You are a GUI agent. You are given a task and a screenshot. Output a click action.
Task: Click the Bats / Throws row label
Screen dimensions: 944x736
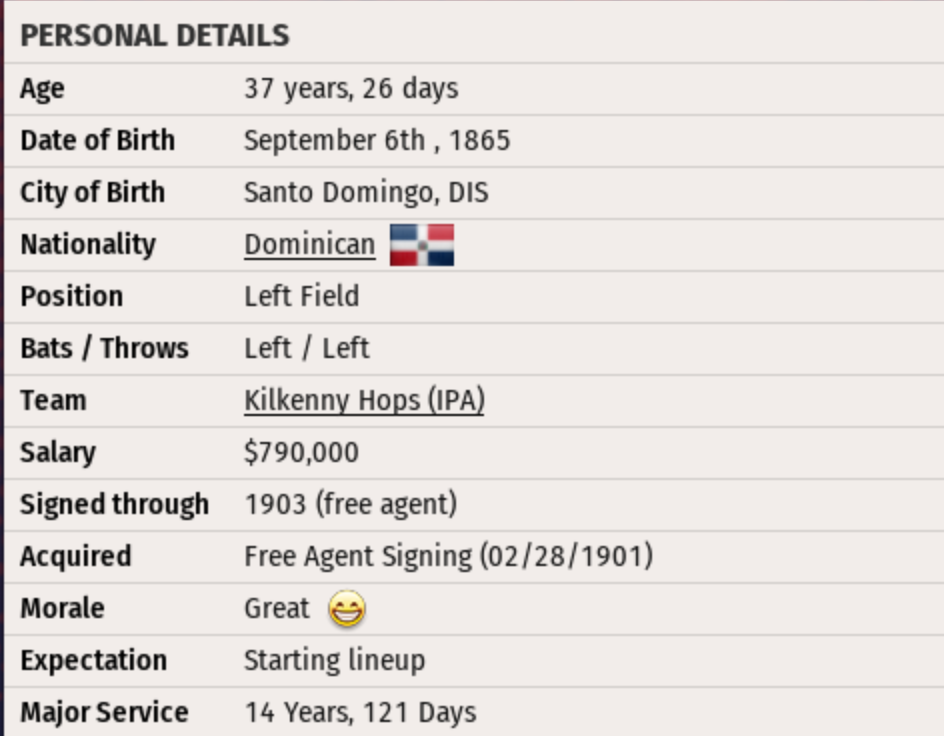click(x=104, y=349)
